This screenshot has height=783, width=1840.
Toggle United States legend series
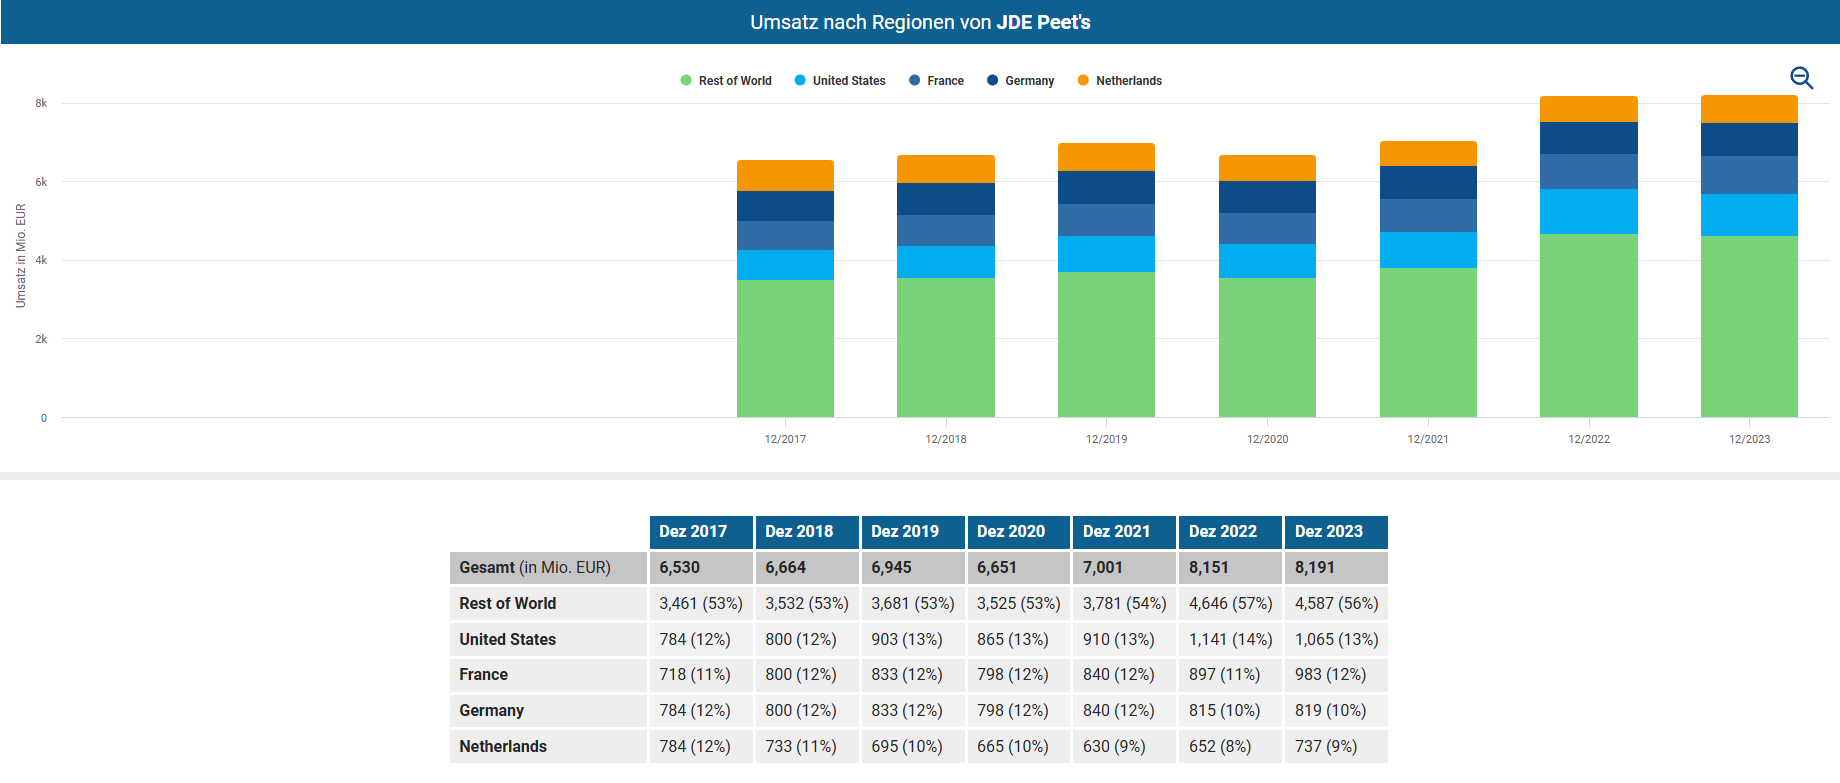(x=839, y=81)
